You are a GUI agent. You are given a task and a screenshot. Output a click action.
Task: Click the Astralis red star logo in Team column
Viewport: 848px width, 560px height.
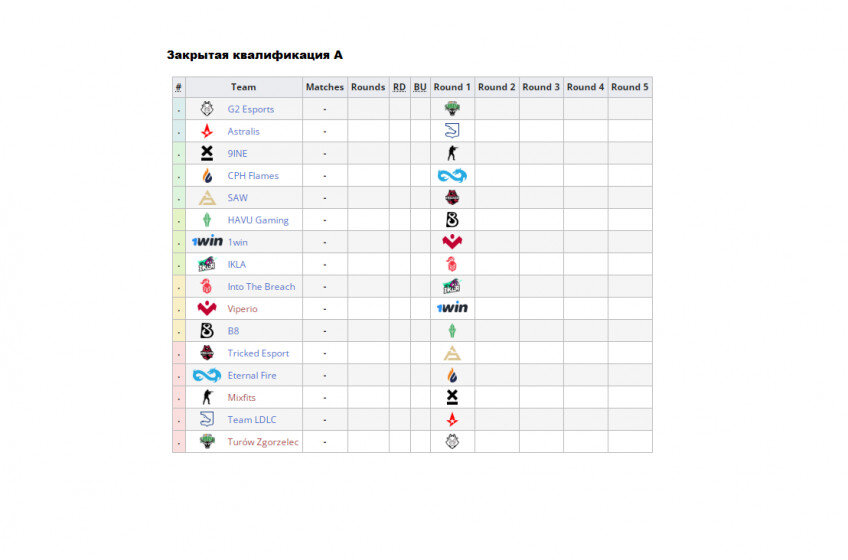tap(207, 131)
